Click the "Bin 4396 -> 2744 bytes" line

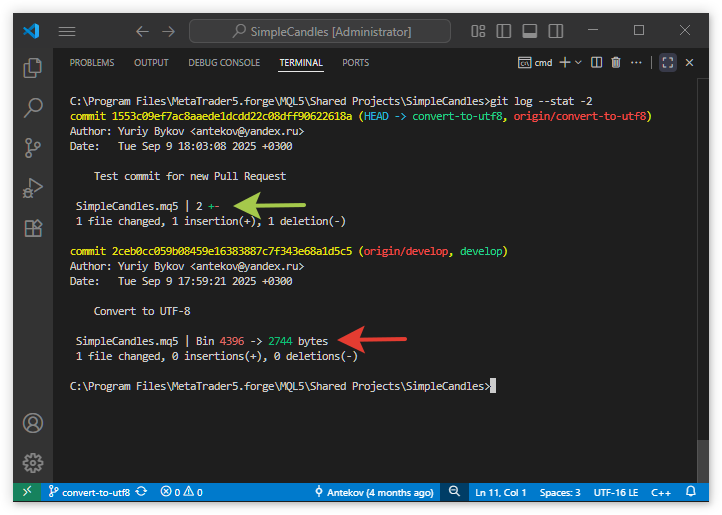(x=262, y=341)
